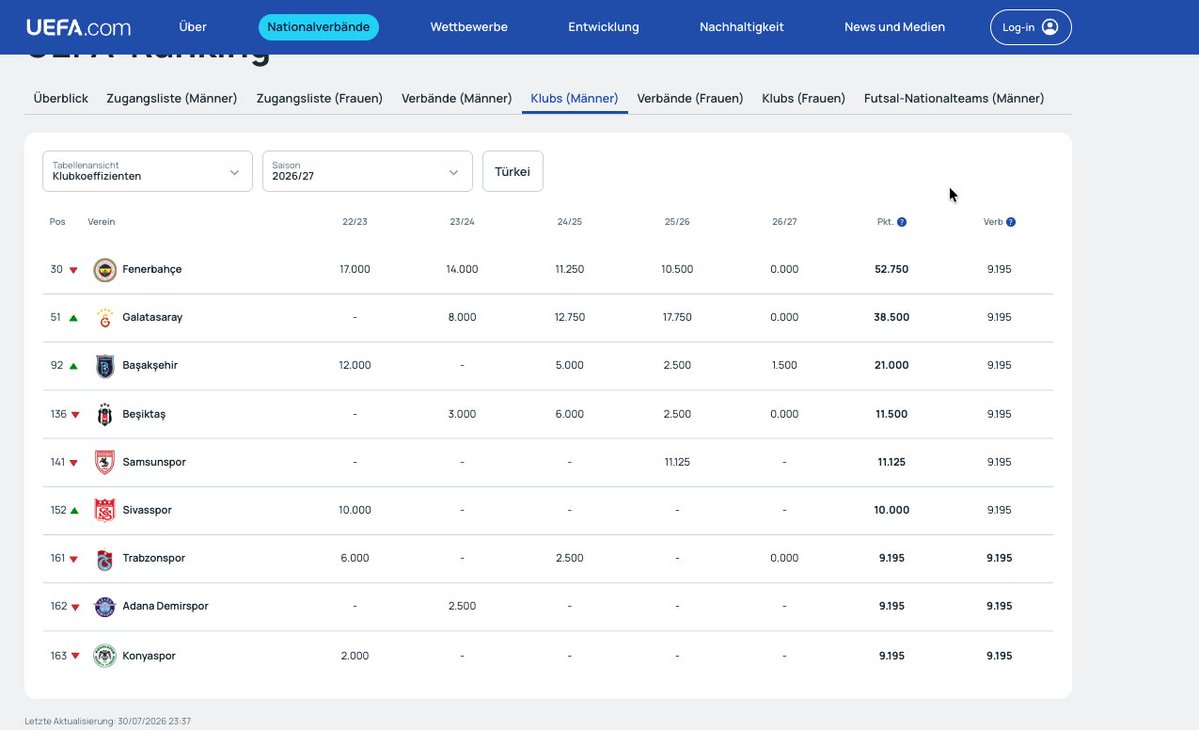Click Adana Demirspor's 23/24 value 2.500
This screenshot has width=1199, height=730.
tap(462, 606)
